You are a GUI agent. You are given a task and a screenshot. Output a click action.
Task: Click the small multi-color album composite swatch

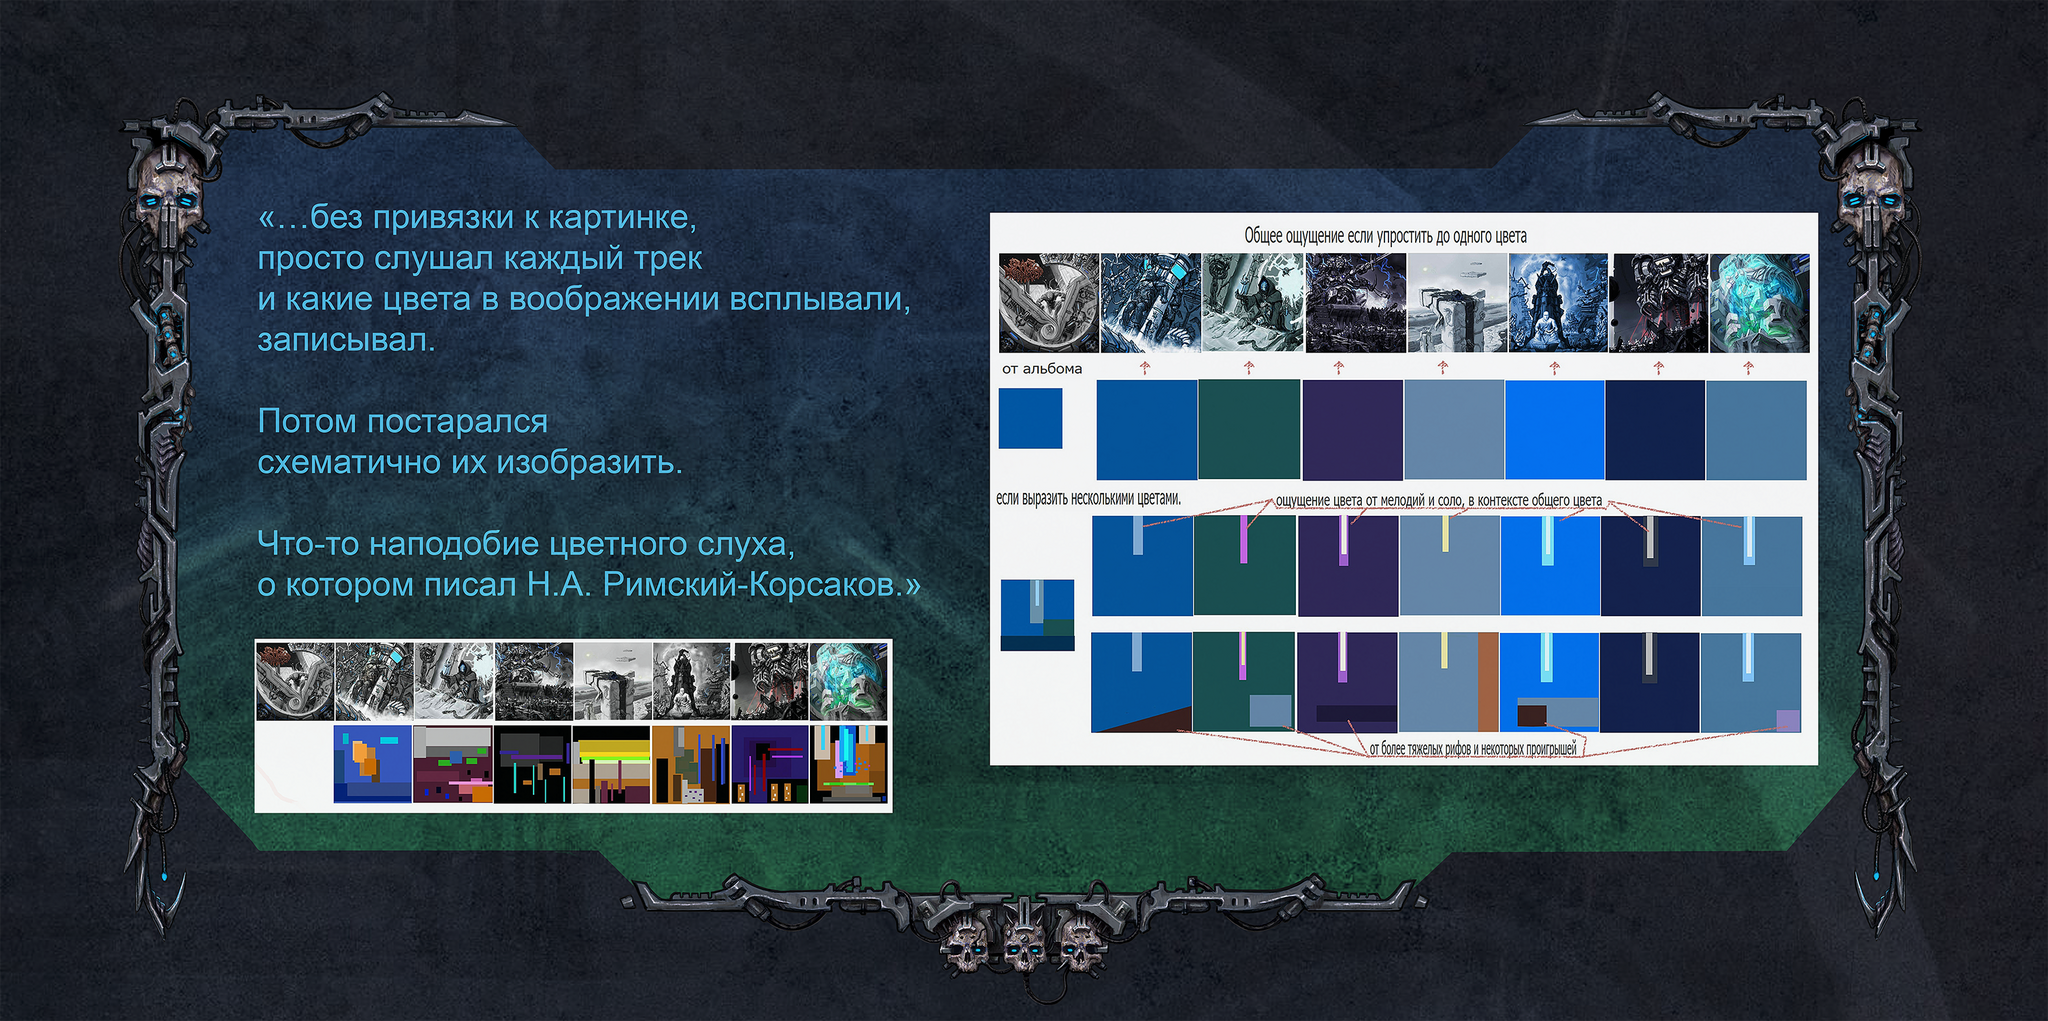pyautogui.click(x=1038, y=615)
